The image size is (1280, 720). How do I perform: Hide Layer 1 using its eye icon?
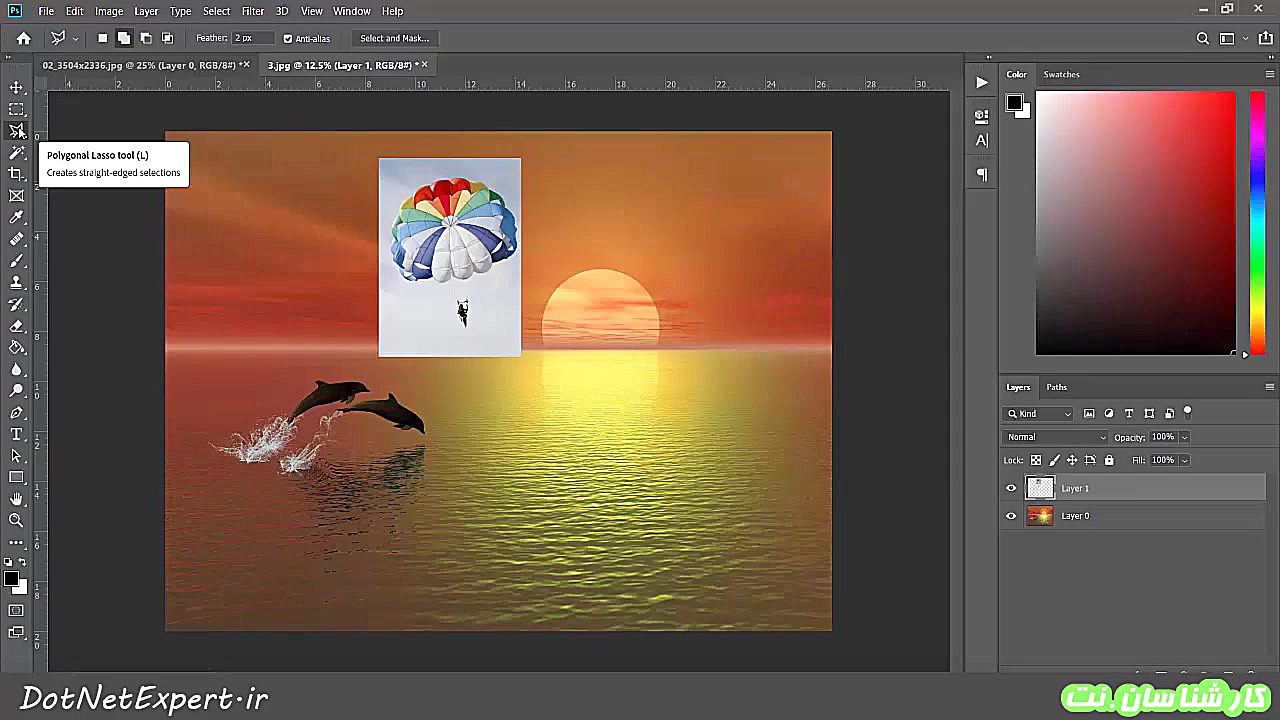point(1011,488)
